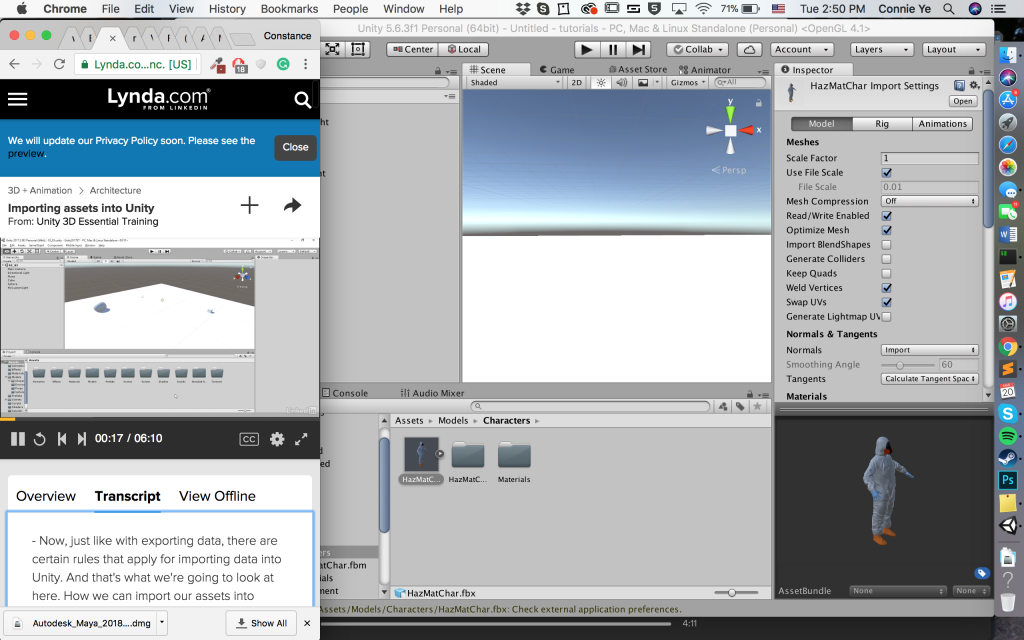Open video settings gear
The image size is (1024, 640).
click(x=277, y=439)
